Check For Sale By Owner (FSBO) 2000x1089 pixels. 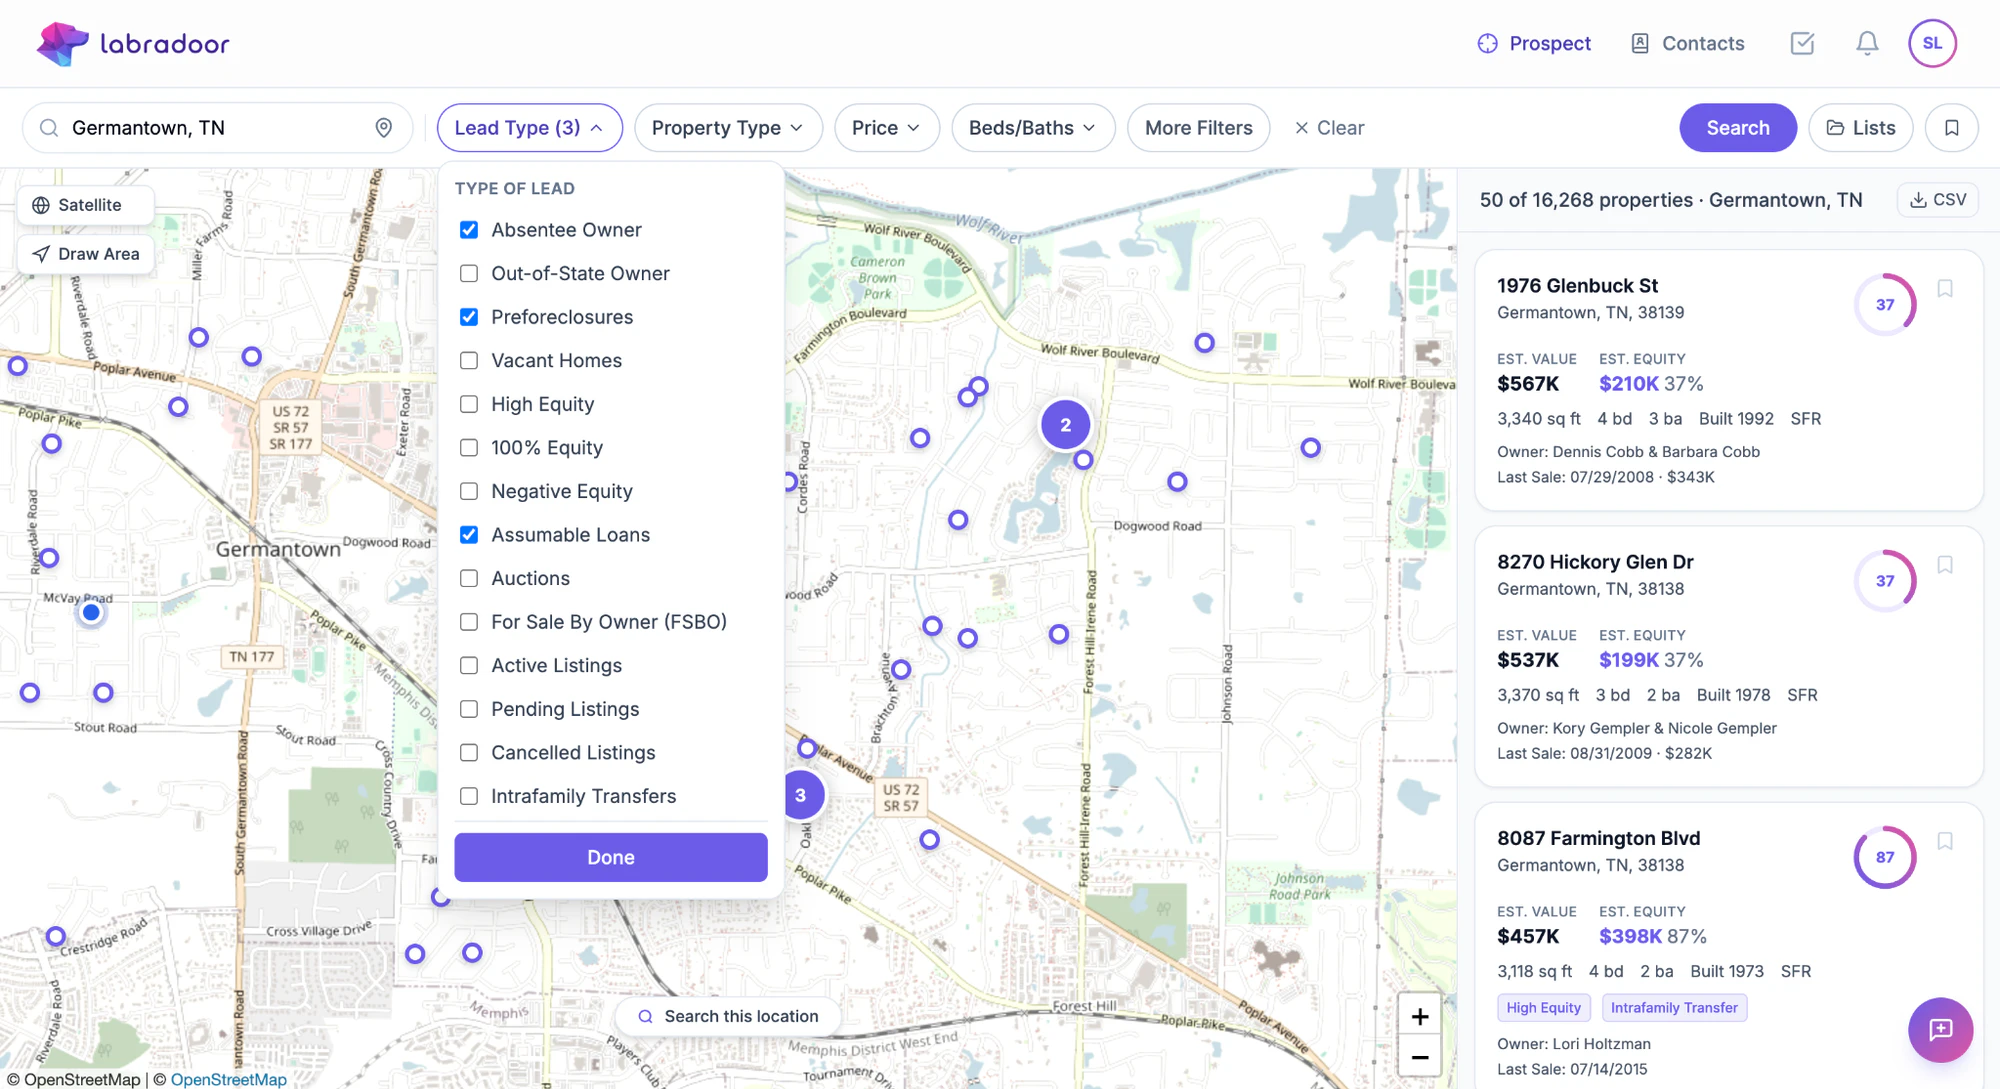[468, 622]
